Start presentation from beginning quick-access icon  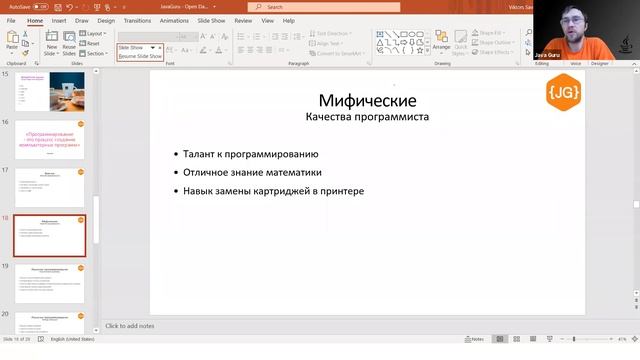click(x=97, y=7)
